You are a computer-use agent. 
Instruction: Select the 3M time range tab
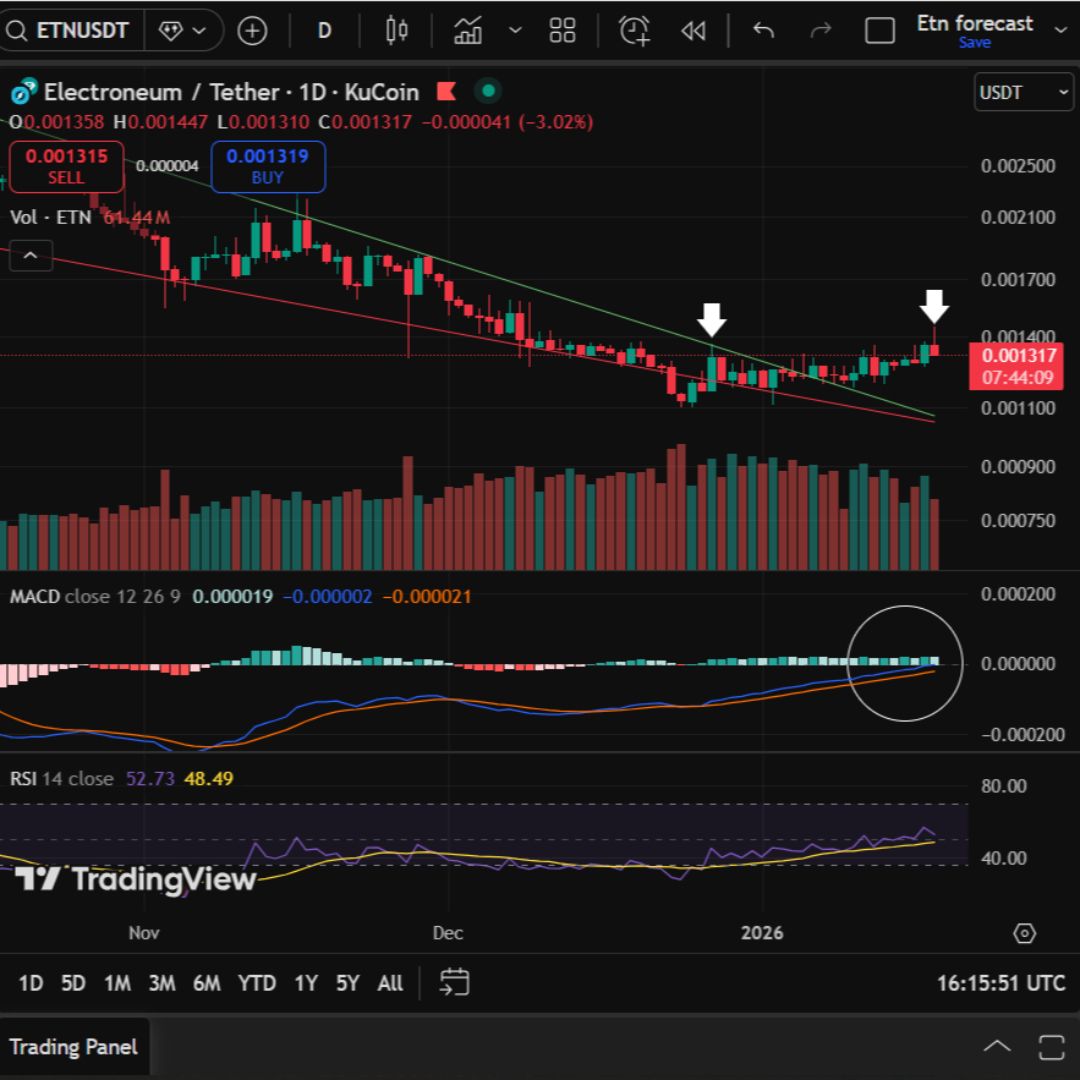click(162, 983)
